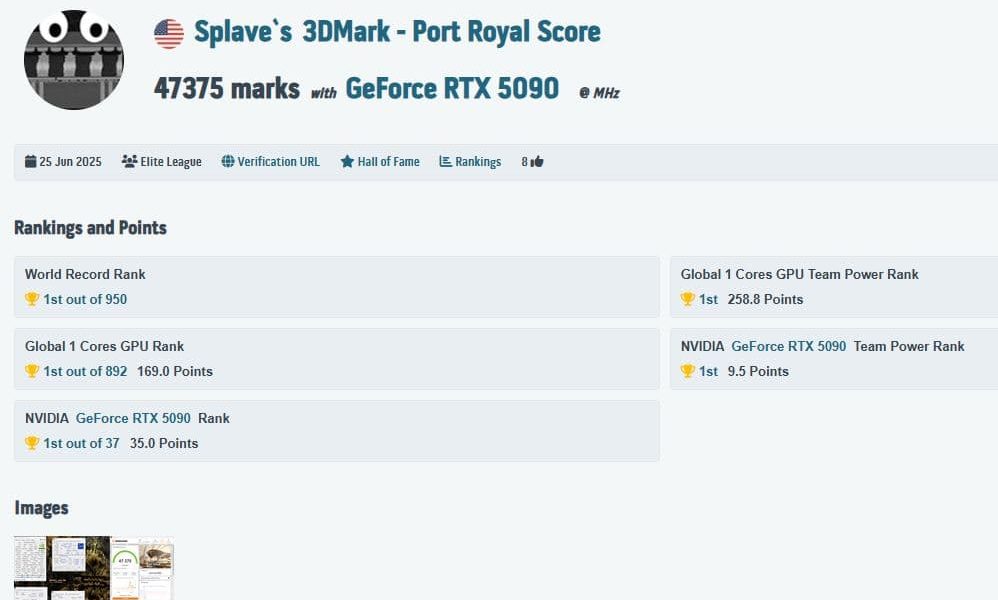Click the Rankings and Points heading
Screen dimensions: 998x600
coord(90,228)
